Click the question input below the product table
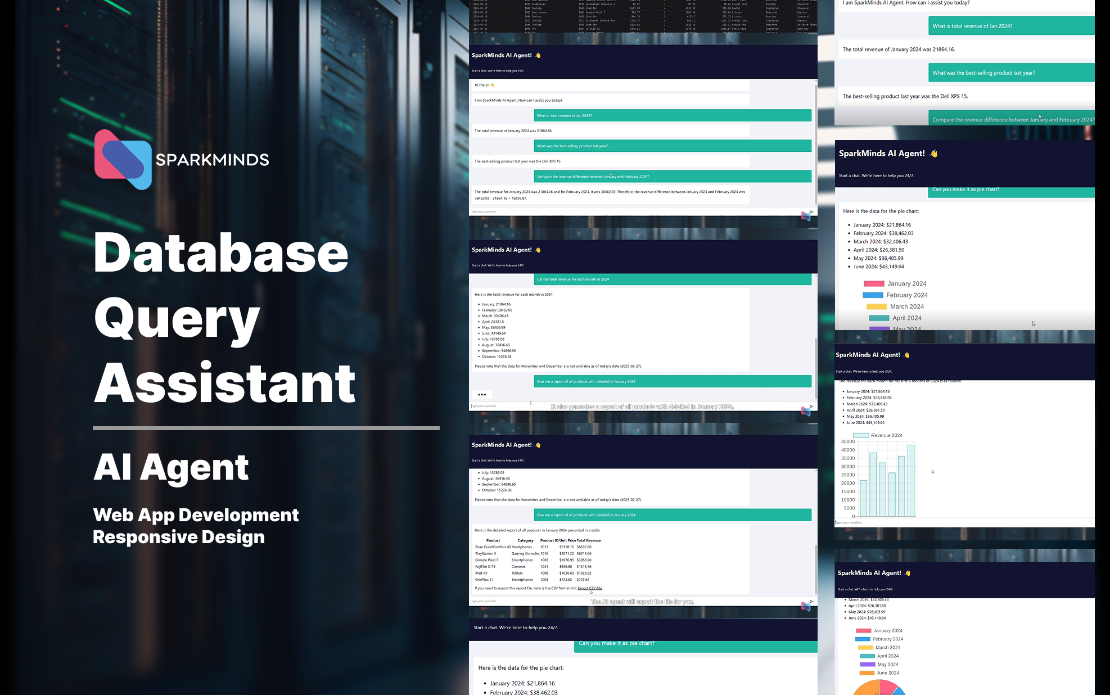Viewport: 1110px width, 695px height. coord(635,602)
